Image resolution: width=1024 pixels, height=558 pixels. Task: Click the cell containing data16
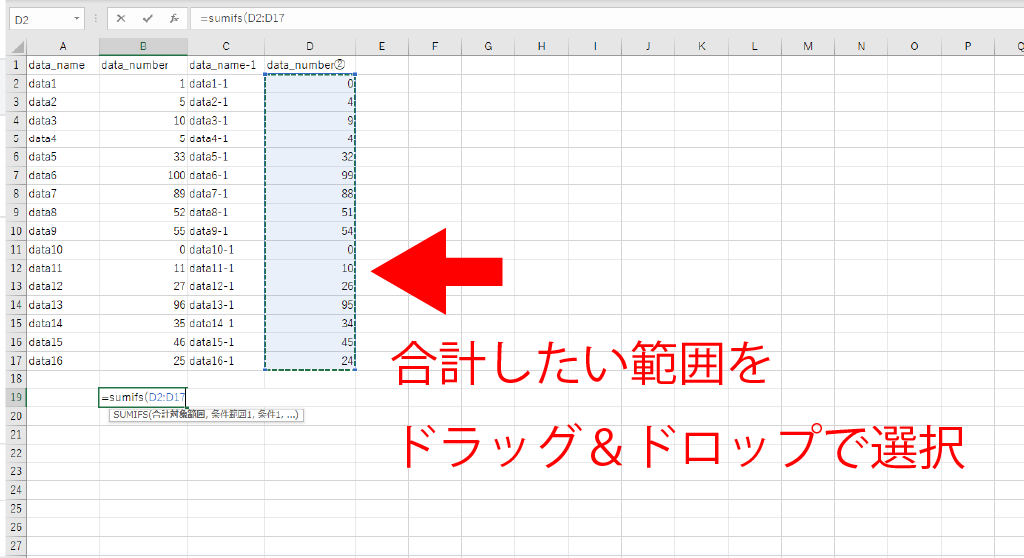click(x=62, y=360)
